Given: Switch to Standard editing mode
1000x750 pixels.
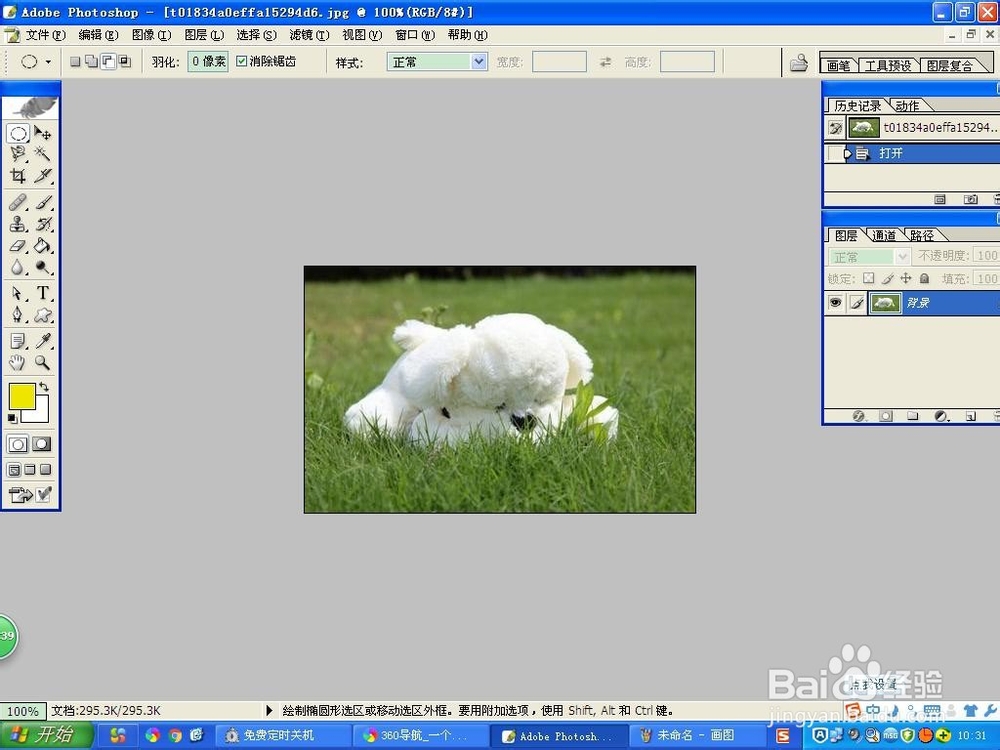Looking at the screenshot, I should (17, 444).
